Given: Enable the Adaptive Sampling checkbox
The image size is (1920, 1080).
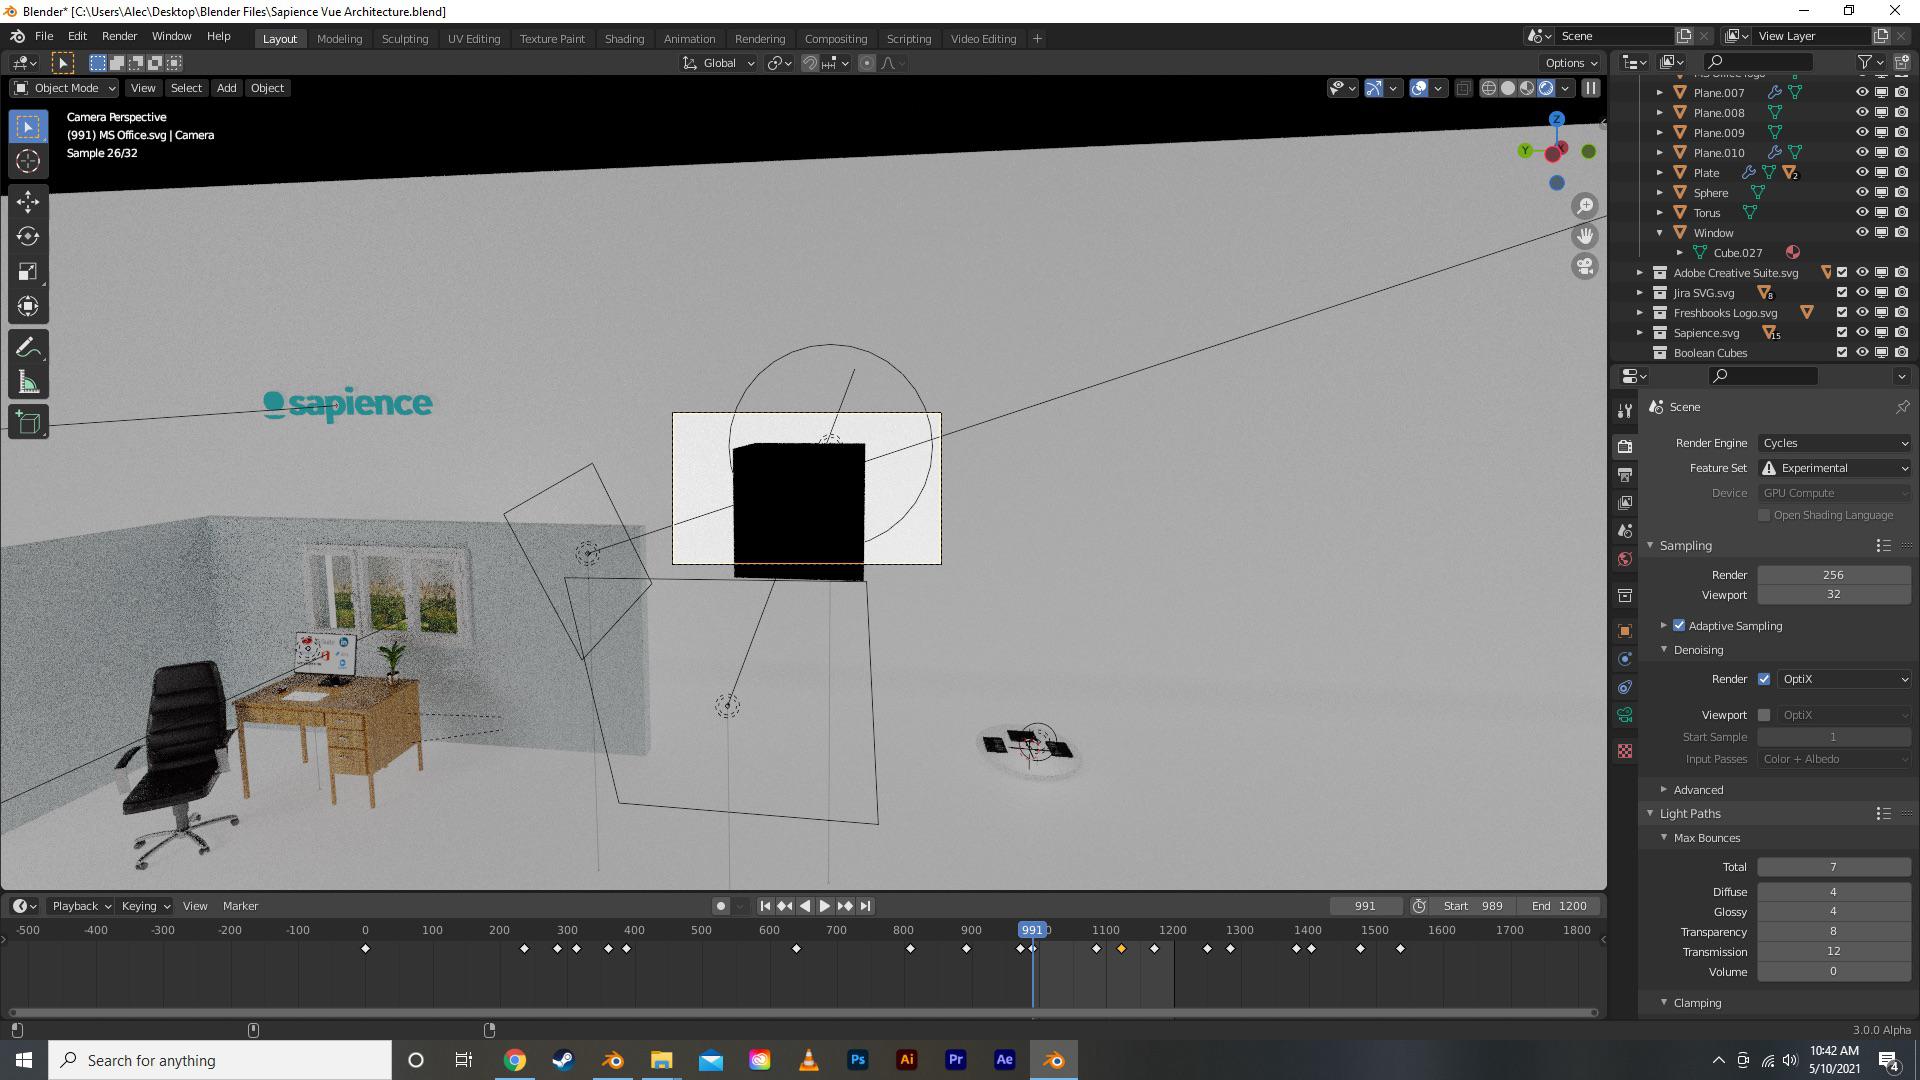Looking at the screenshot, I should click(x=1679, y=626).
